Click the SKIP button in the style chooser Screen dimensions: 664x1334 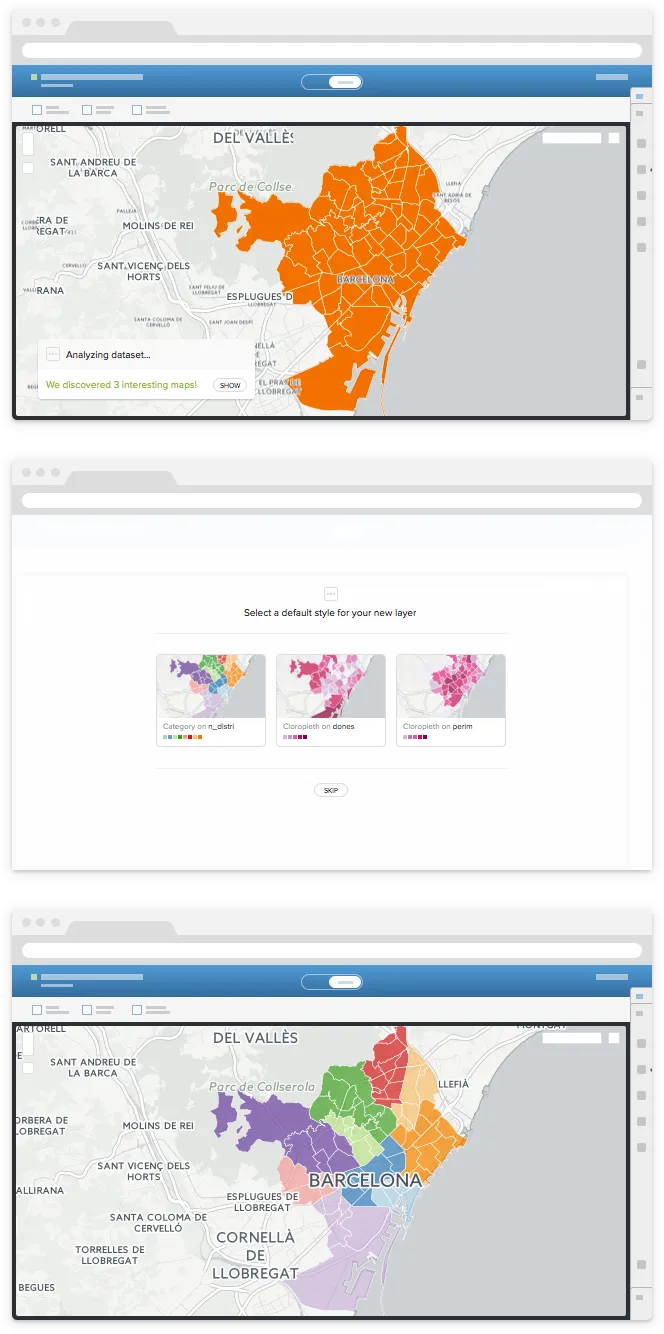(331, 790)
